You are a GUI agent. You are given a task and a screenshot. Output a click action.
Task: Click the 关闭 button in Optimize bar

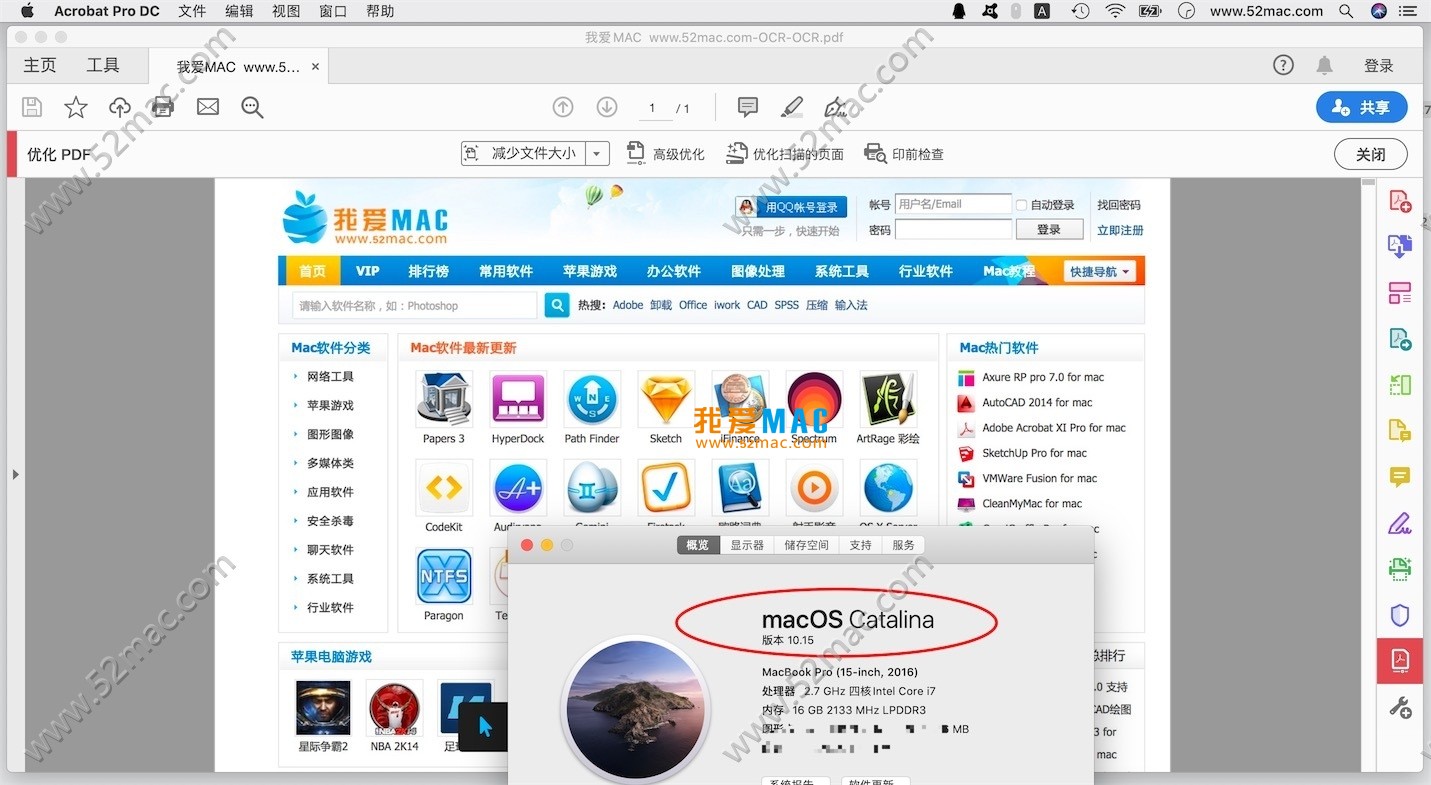click(x=1371, y=154)
